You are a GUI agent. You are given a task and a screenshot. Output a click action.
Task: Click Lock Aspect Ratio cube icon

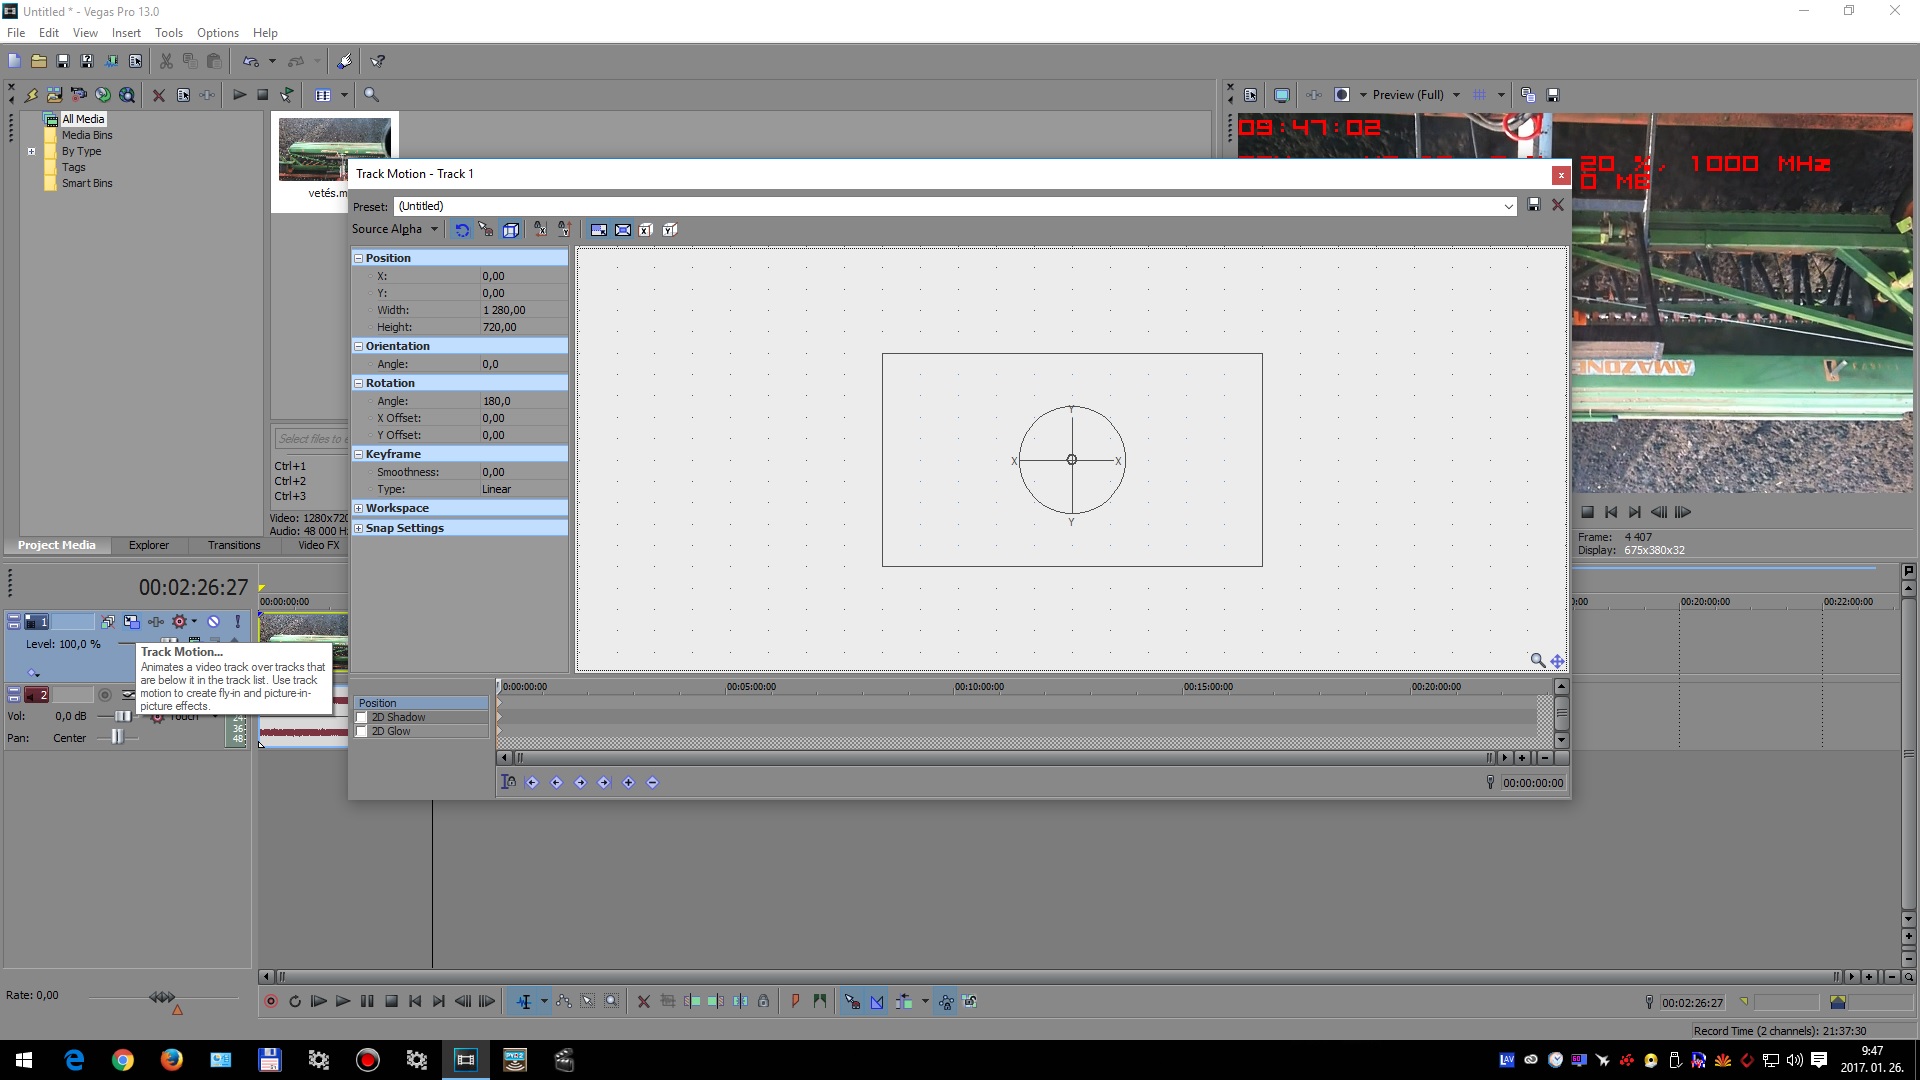point(511,230)
